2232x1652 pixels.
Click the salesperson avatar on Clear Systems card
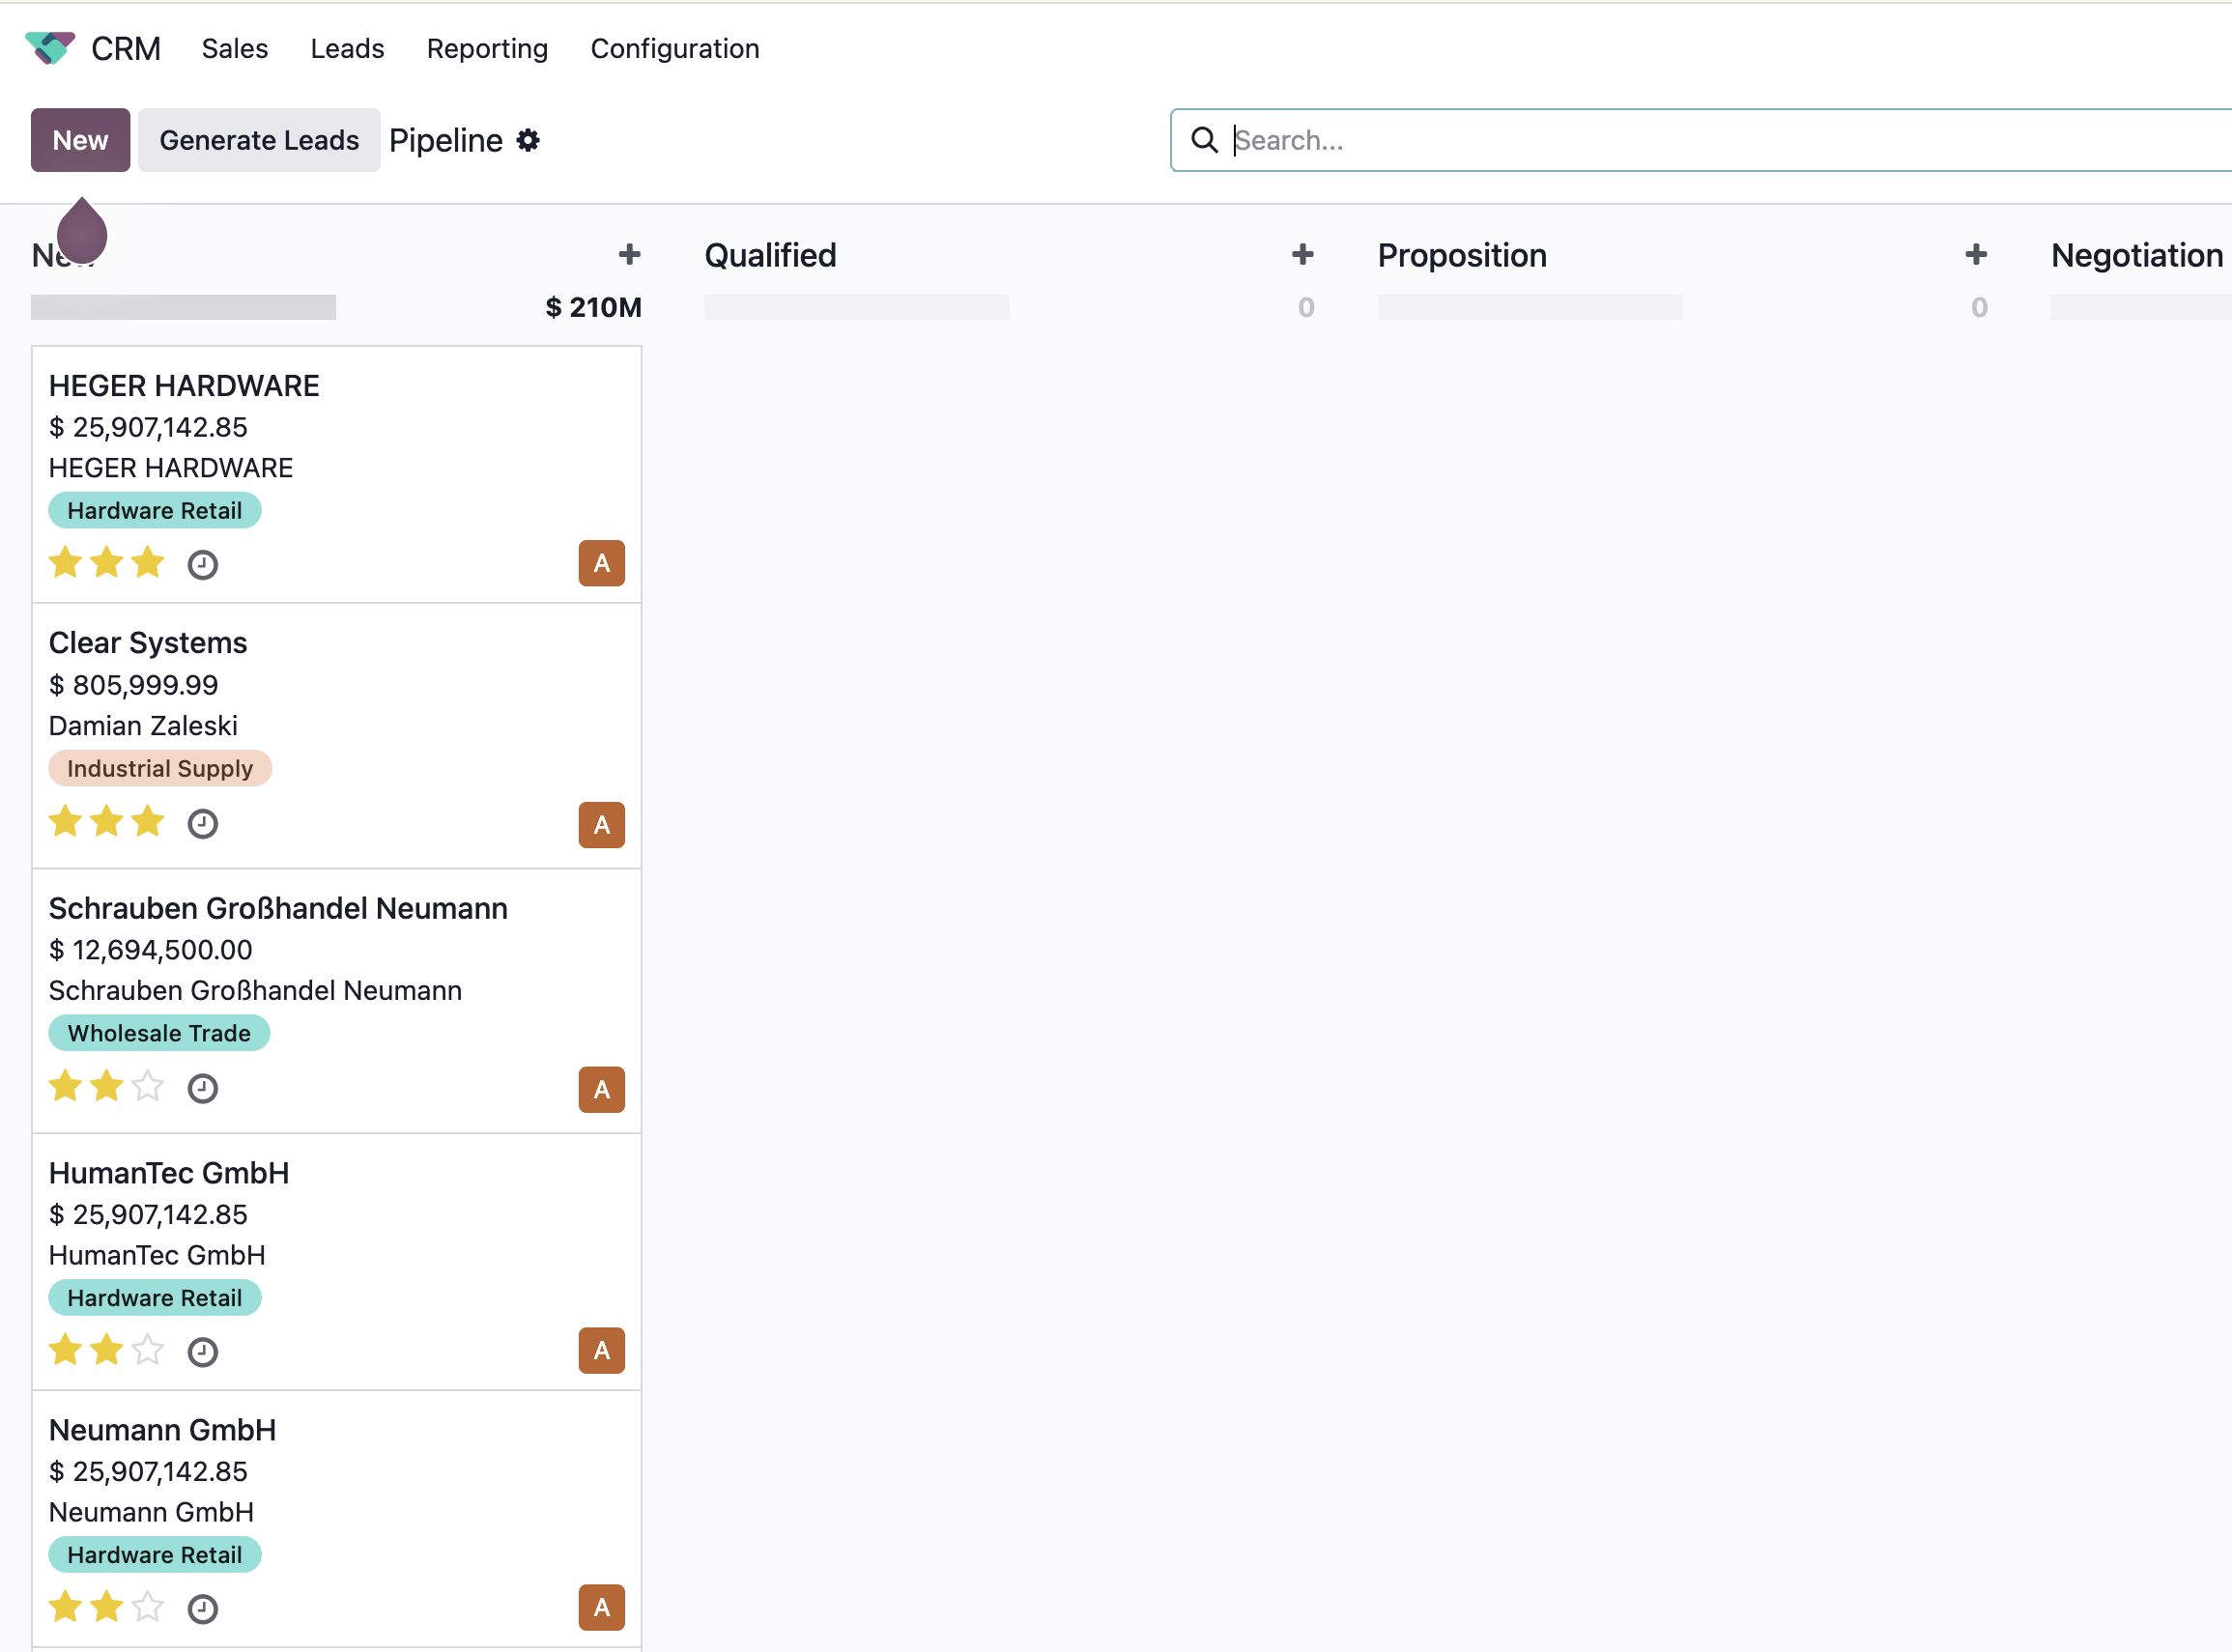pos(601,824)
